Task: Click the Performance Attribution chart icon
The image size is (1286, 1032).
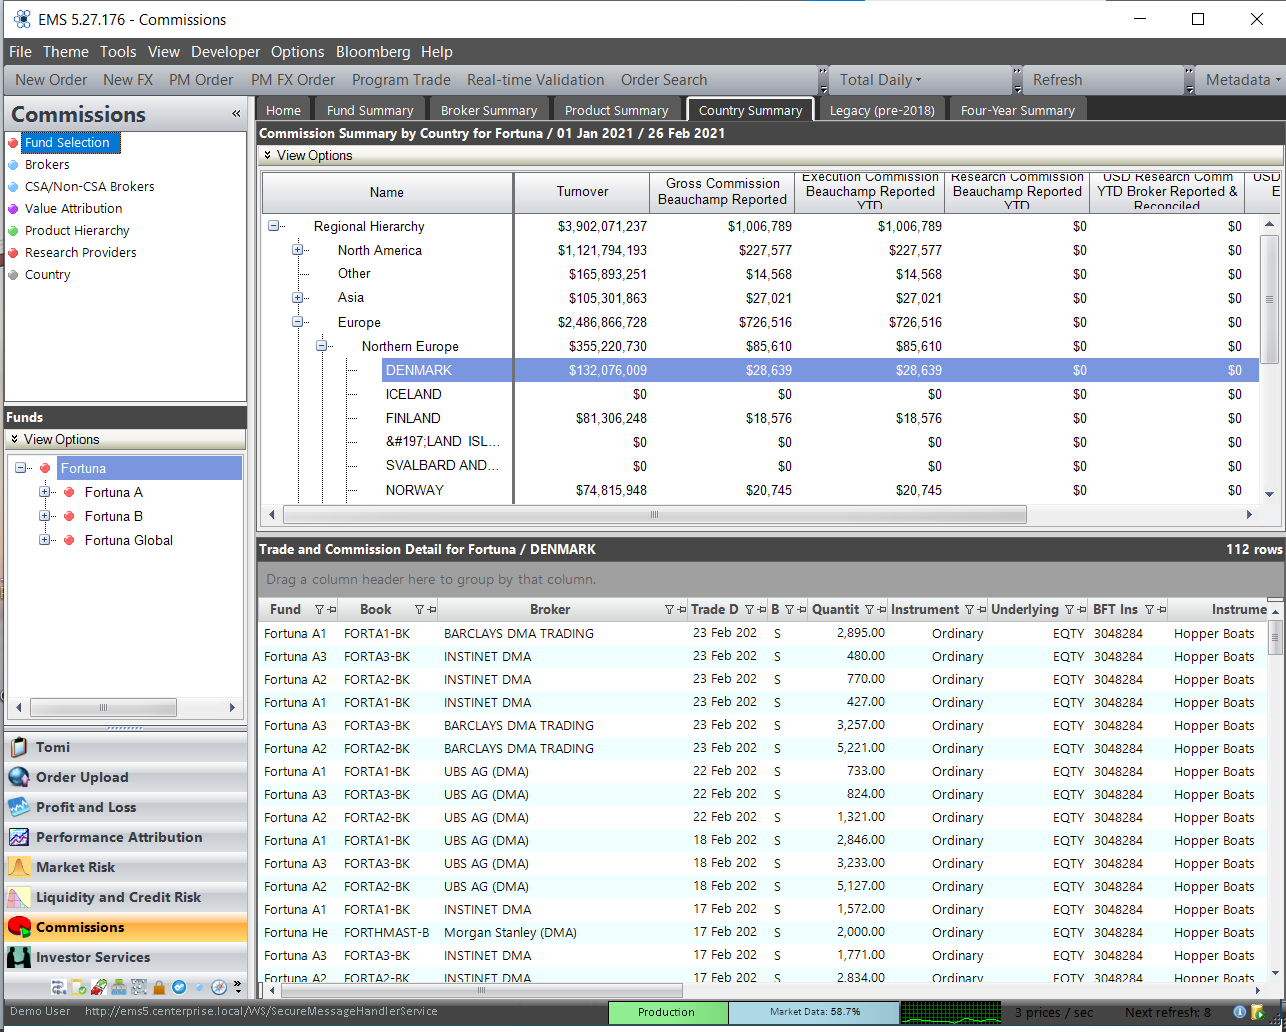Action: (19, 837)
